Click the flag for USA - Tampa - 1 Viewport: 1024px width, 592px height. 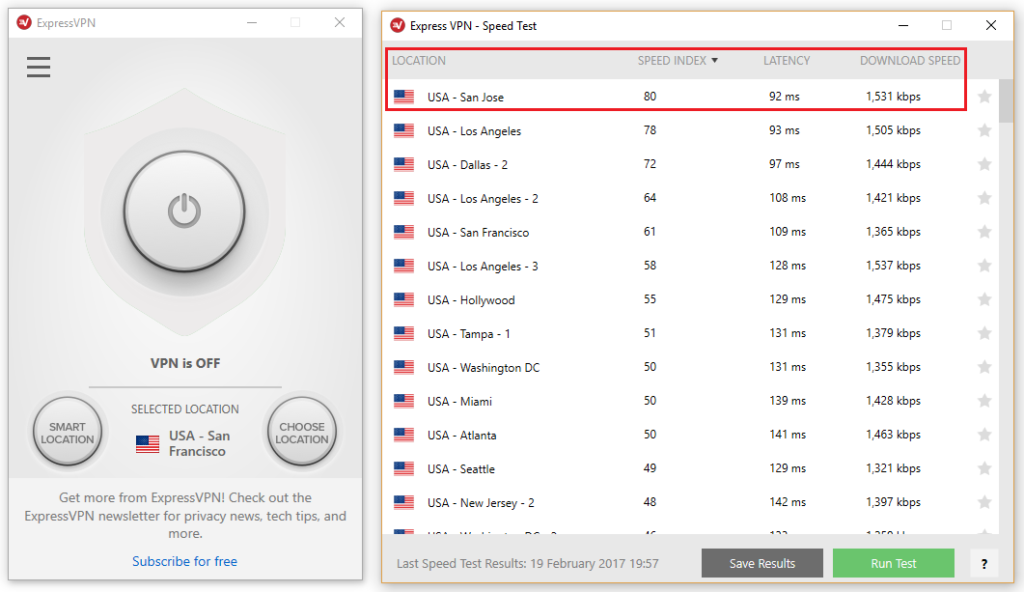[404, 333]
